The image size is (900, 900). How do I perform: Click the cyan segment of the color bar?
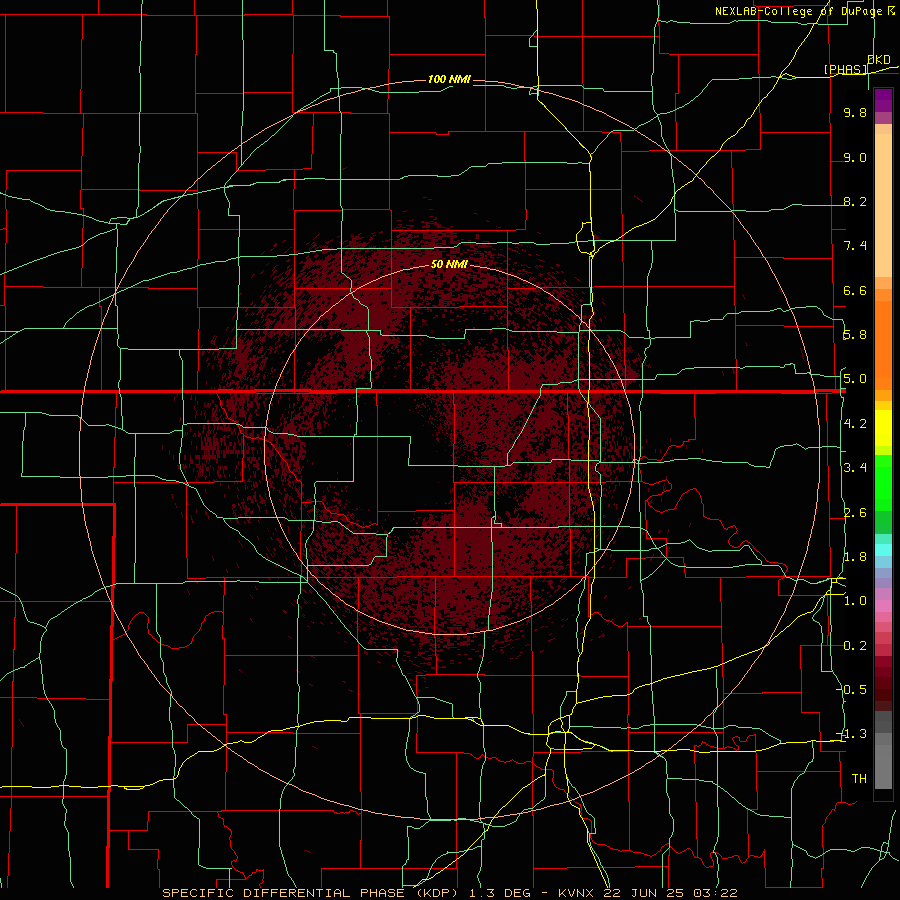click(x=883, y=549)
